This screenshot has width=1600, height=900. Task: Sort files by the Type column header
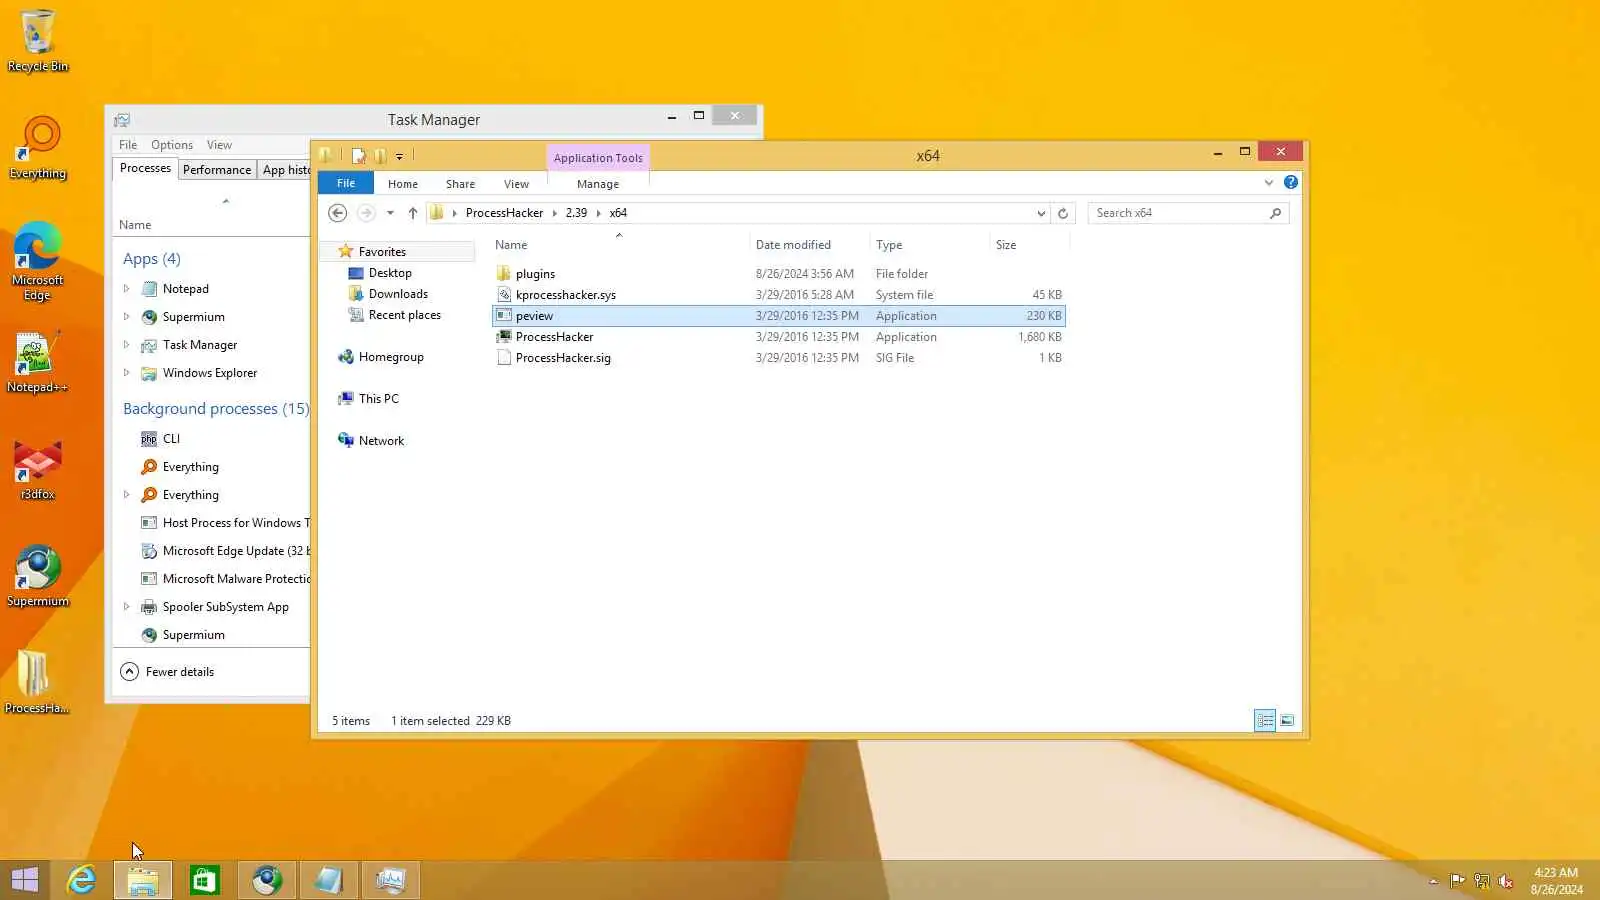click(929, 245)
